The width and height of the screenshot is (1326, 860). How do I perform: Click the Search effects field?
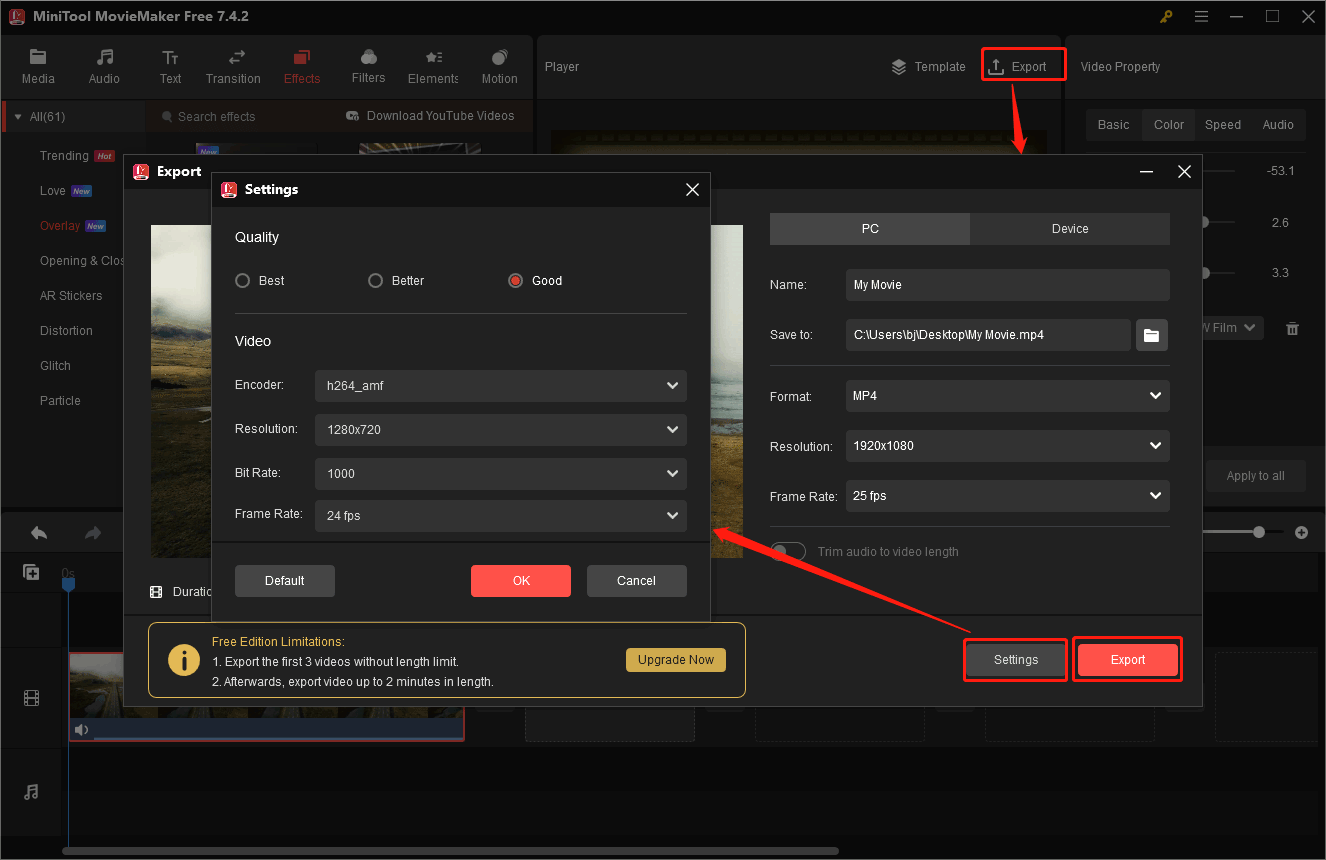tap(240, 117)
